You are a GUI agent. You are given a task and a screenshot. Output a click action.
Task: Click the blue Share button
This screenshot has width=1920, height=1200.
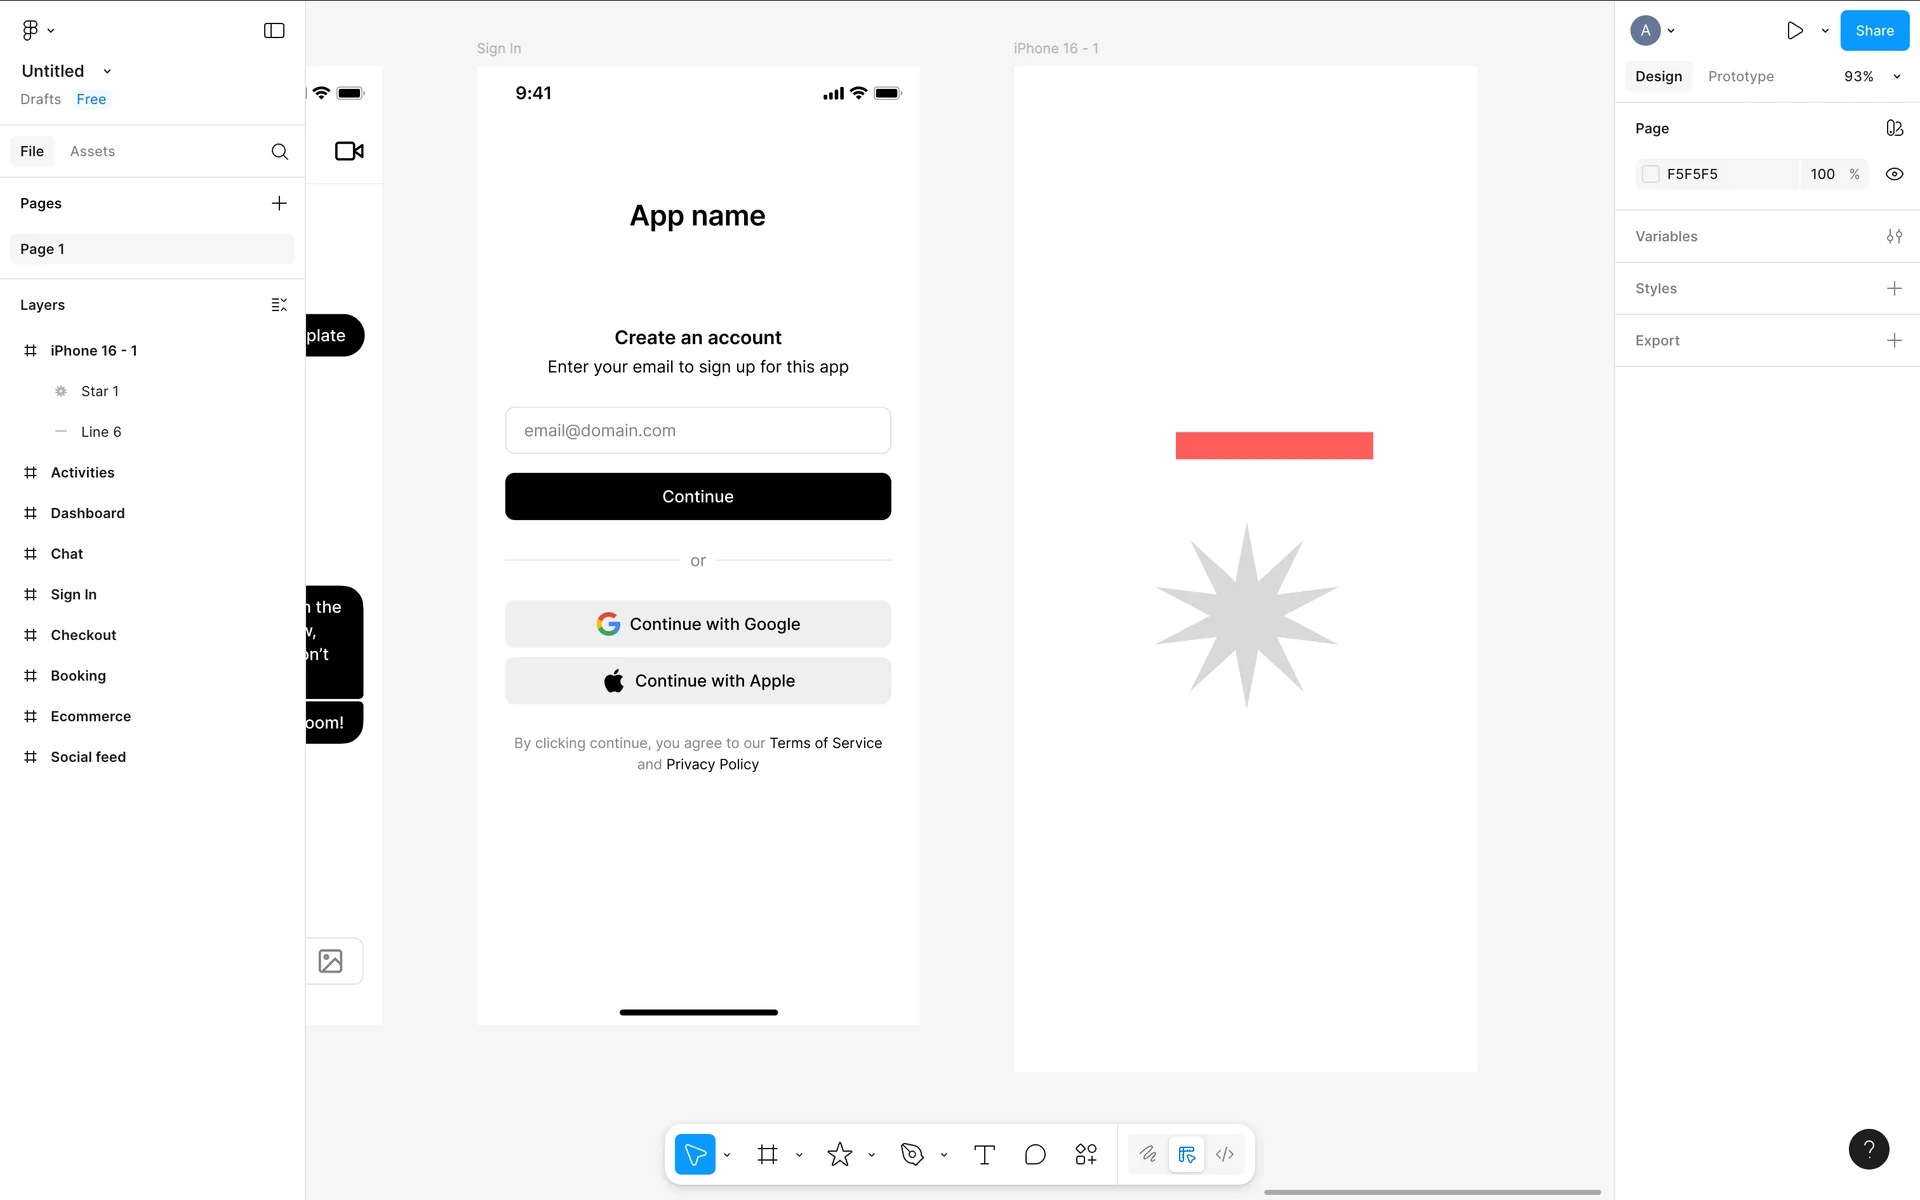click(x=1874, y=31)
